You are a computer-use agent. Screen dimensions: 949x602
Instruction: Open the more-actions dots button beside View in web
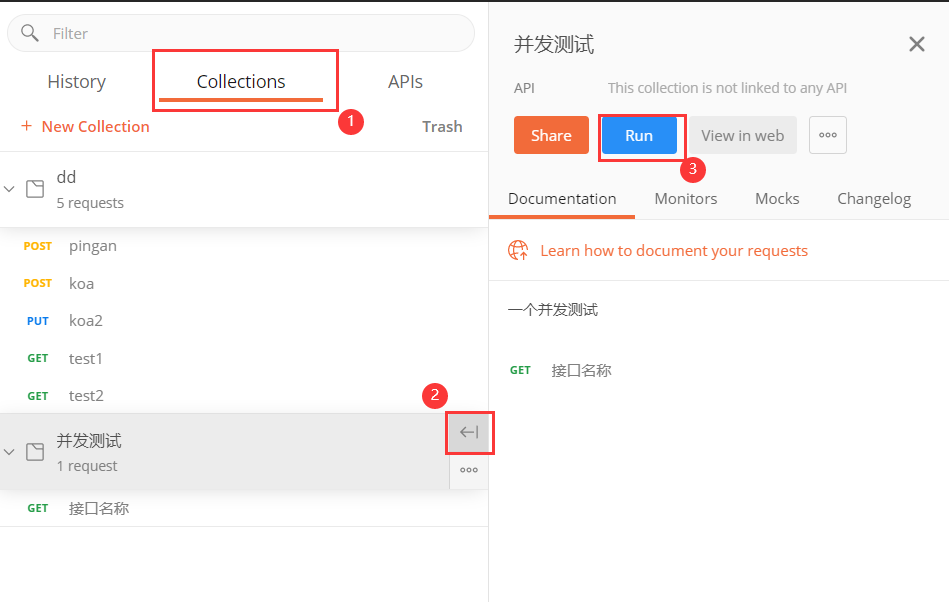(828, 135)
